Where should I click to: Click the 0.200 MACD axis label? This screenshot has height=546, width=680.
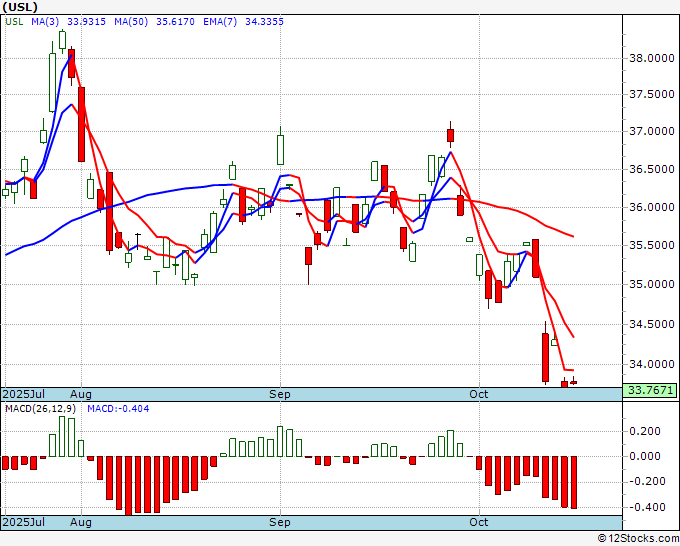(x=645, y=431)
